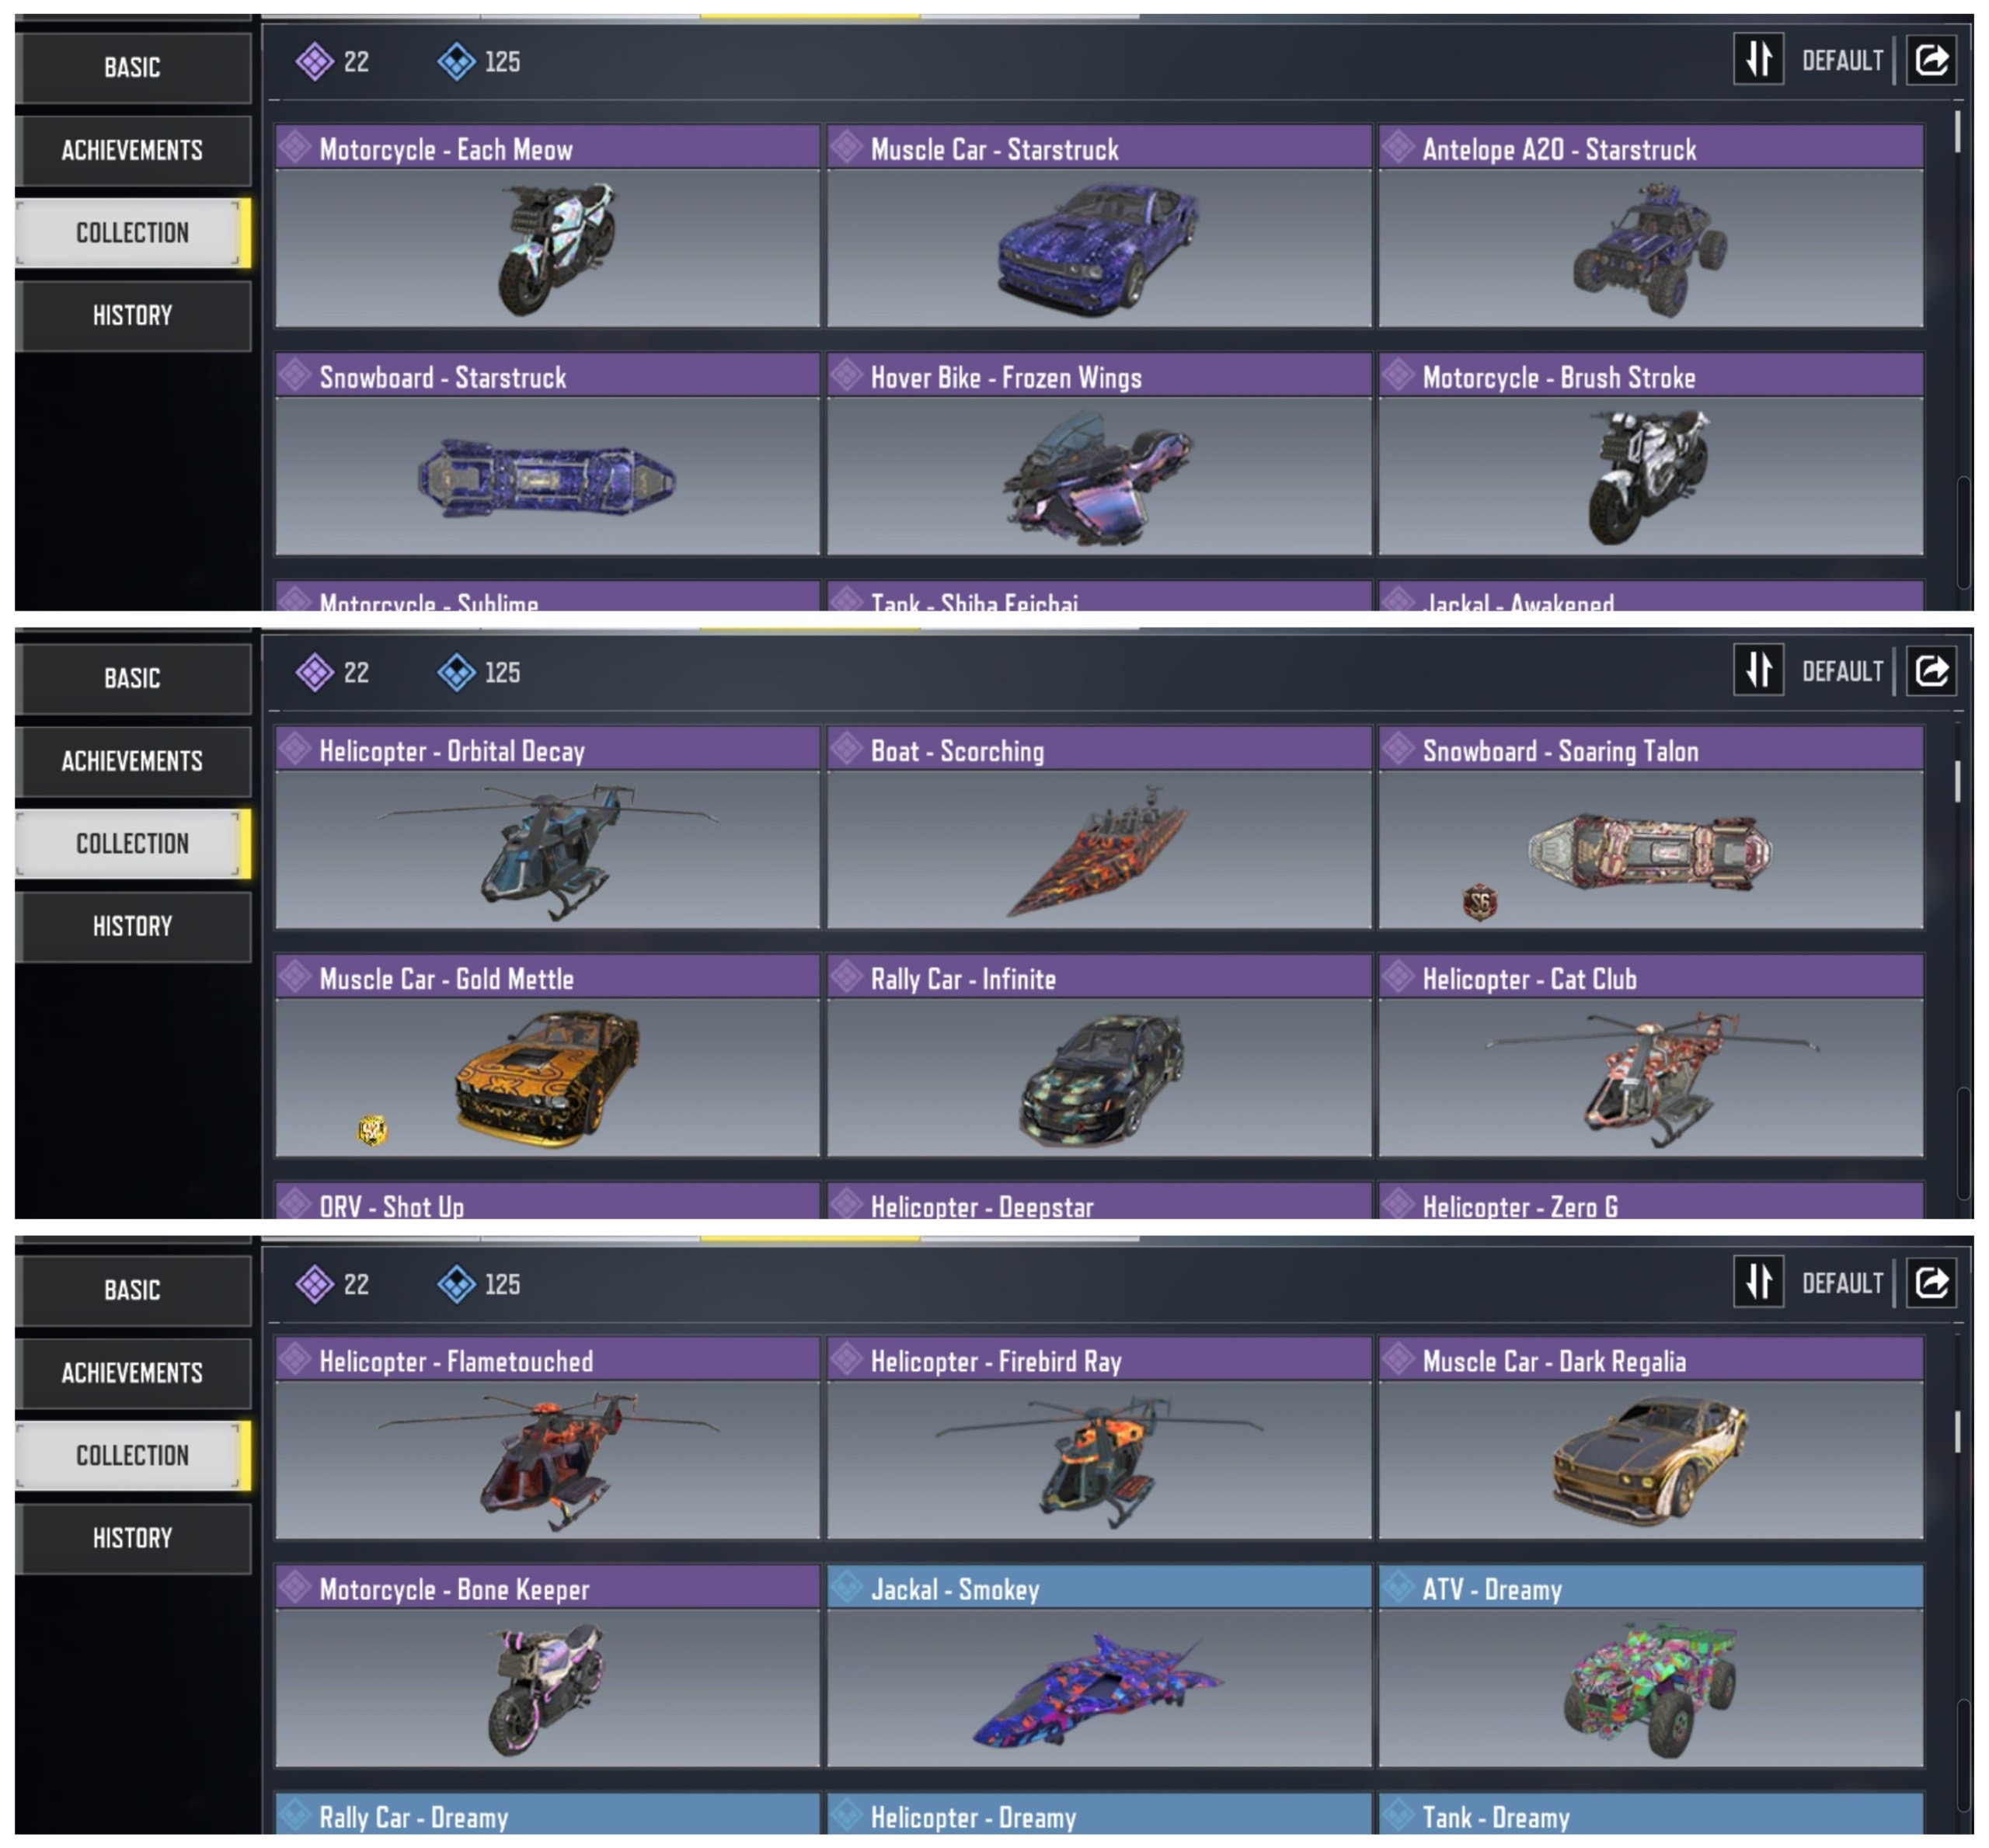The height and width of the screenshot is (1848, 1989).
Task: Click the sort order icon in top panel
Action: coord(1758,60)
